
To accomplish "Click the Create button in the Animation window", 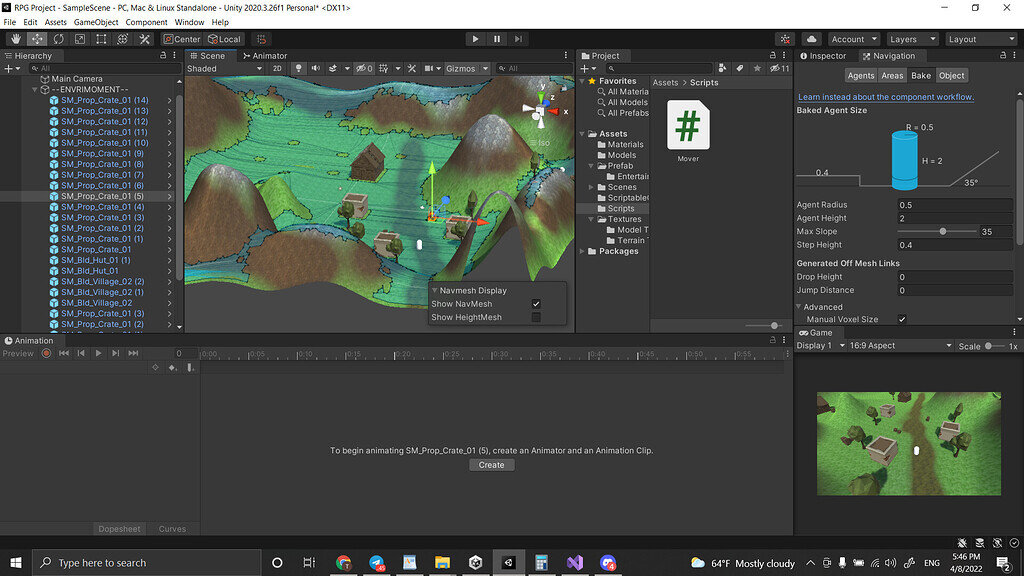I will (491, 464).
